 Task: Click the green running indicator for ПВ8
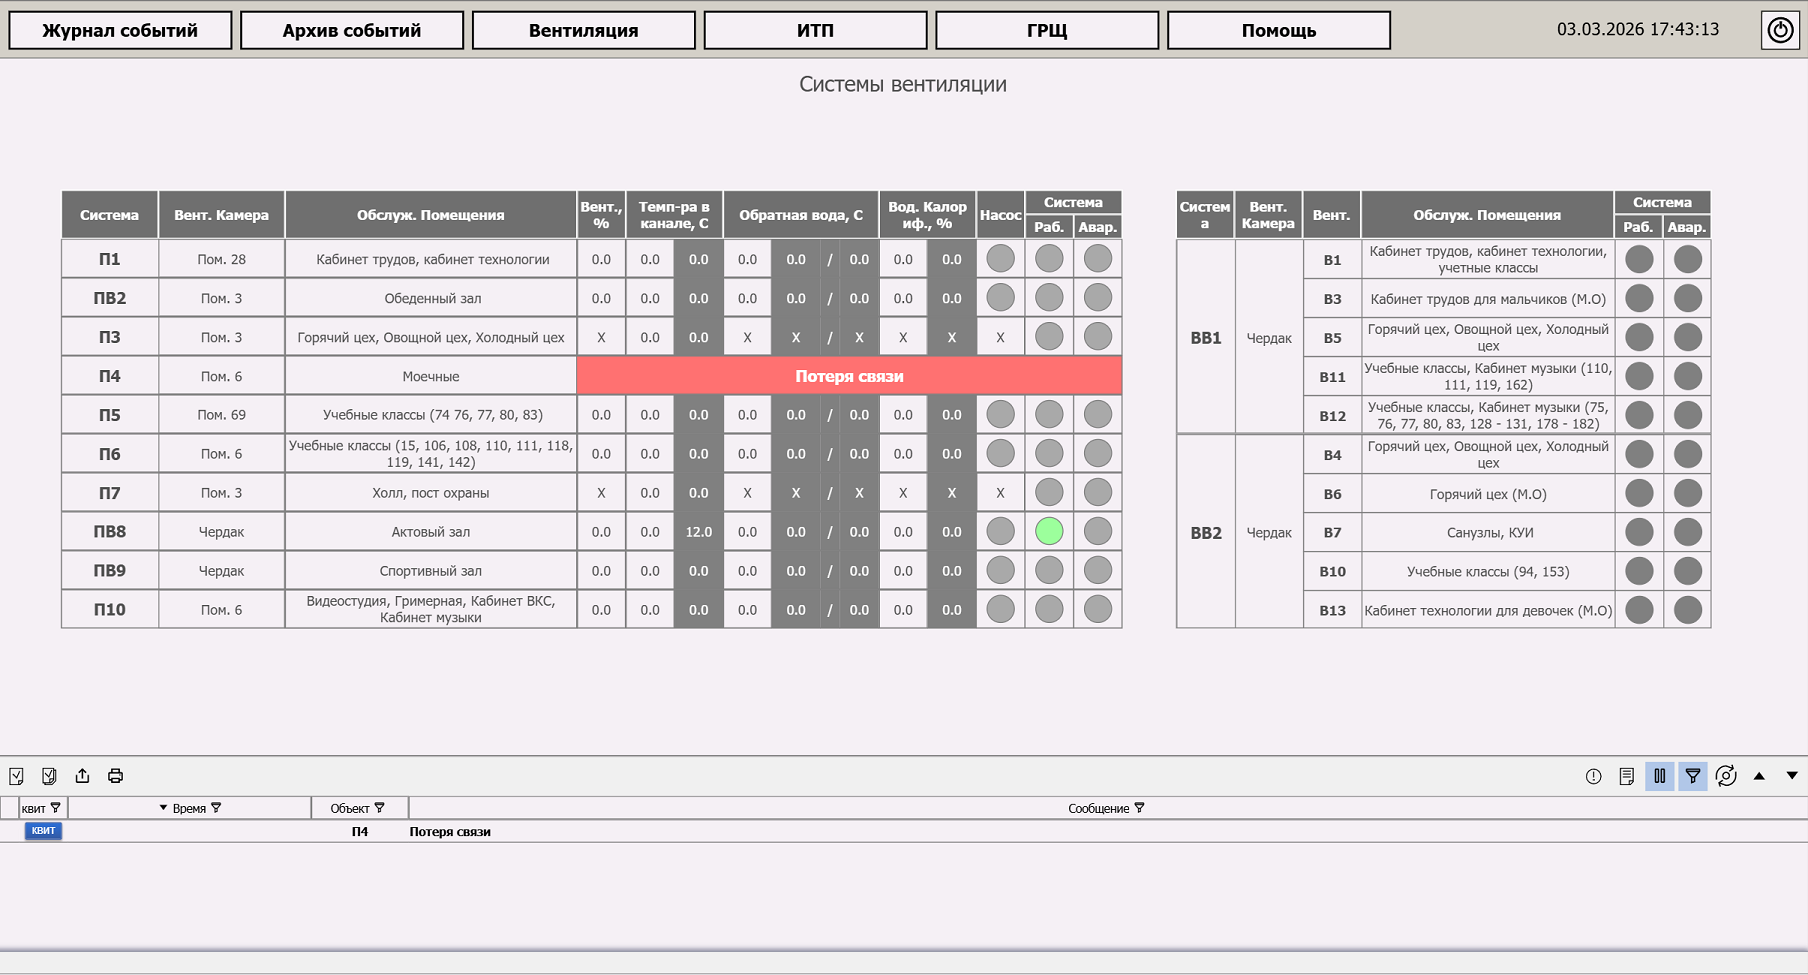(x=1048, y=532)
